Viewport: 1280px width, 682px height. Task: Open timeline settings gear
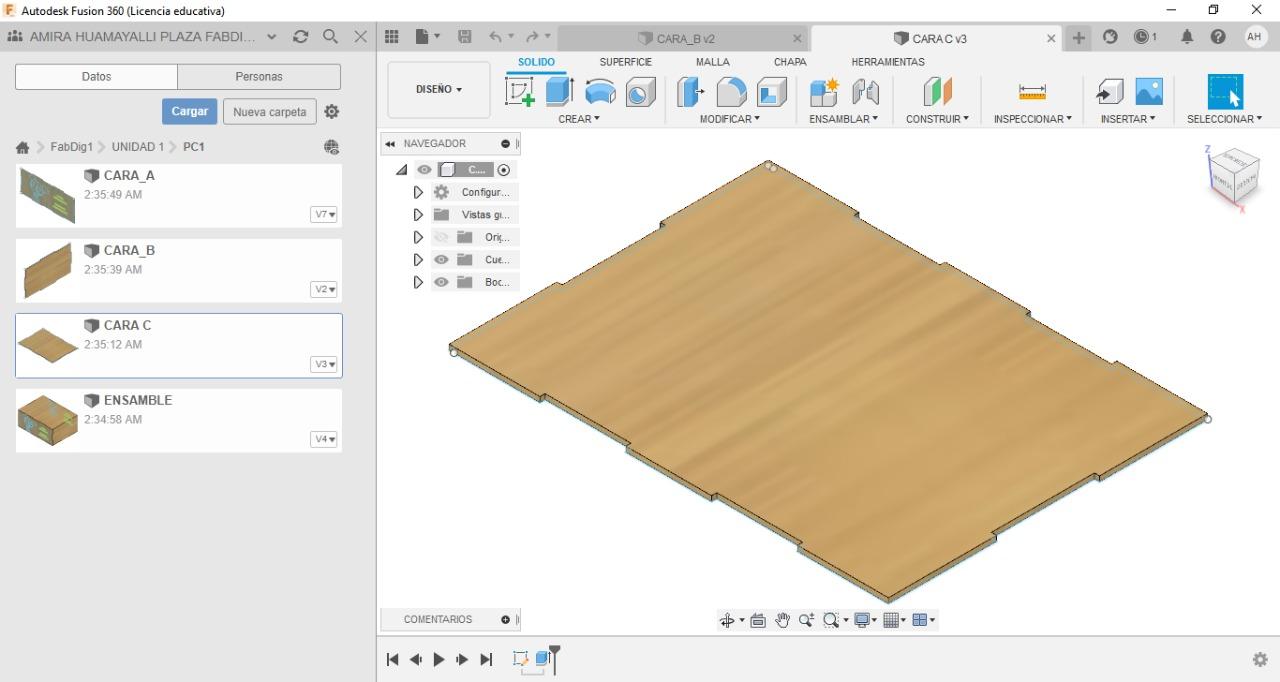[1260, 659]
